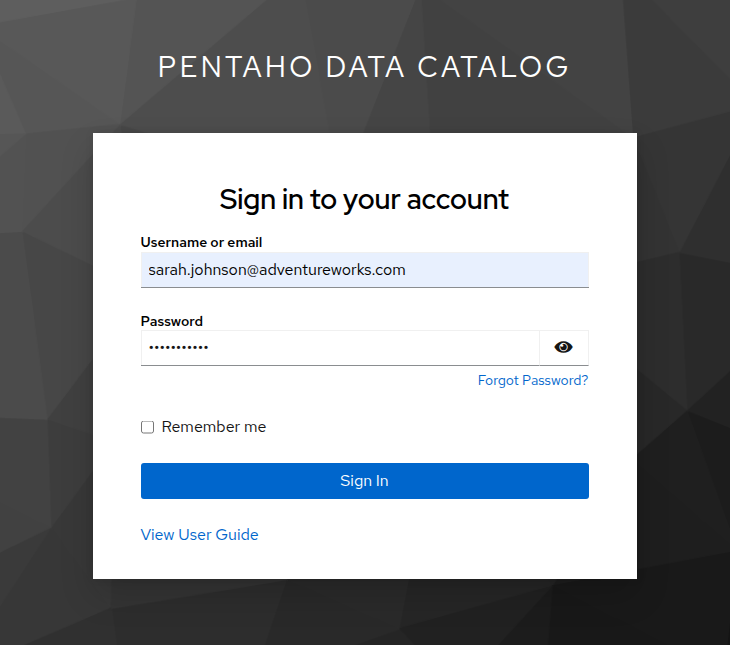Viewport: 730px width, 645px height.
Task: Click the Pentaho Data Catalog title
Action: (364, 67)
